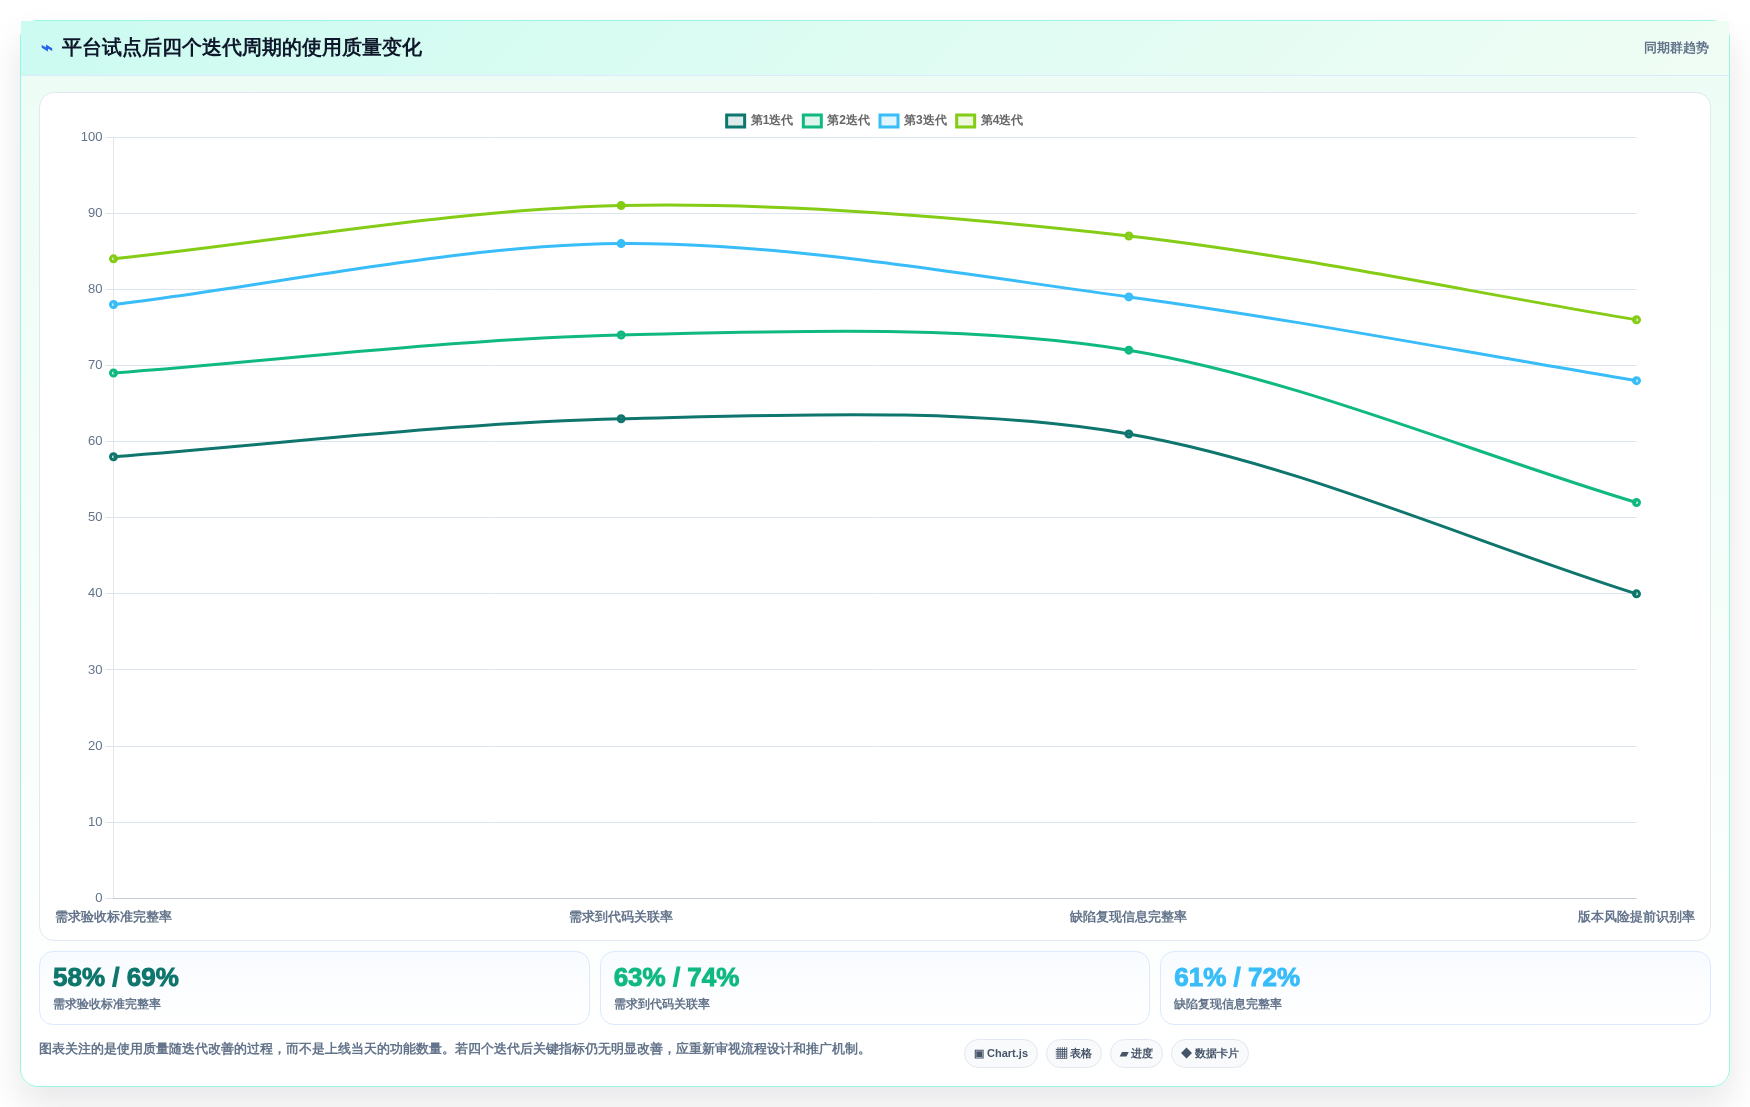1750x1107 pixels.
Task: Select the 61% / 72% stat card value
Action: pyautogui.click(x=1237, y=977)
